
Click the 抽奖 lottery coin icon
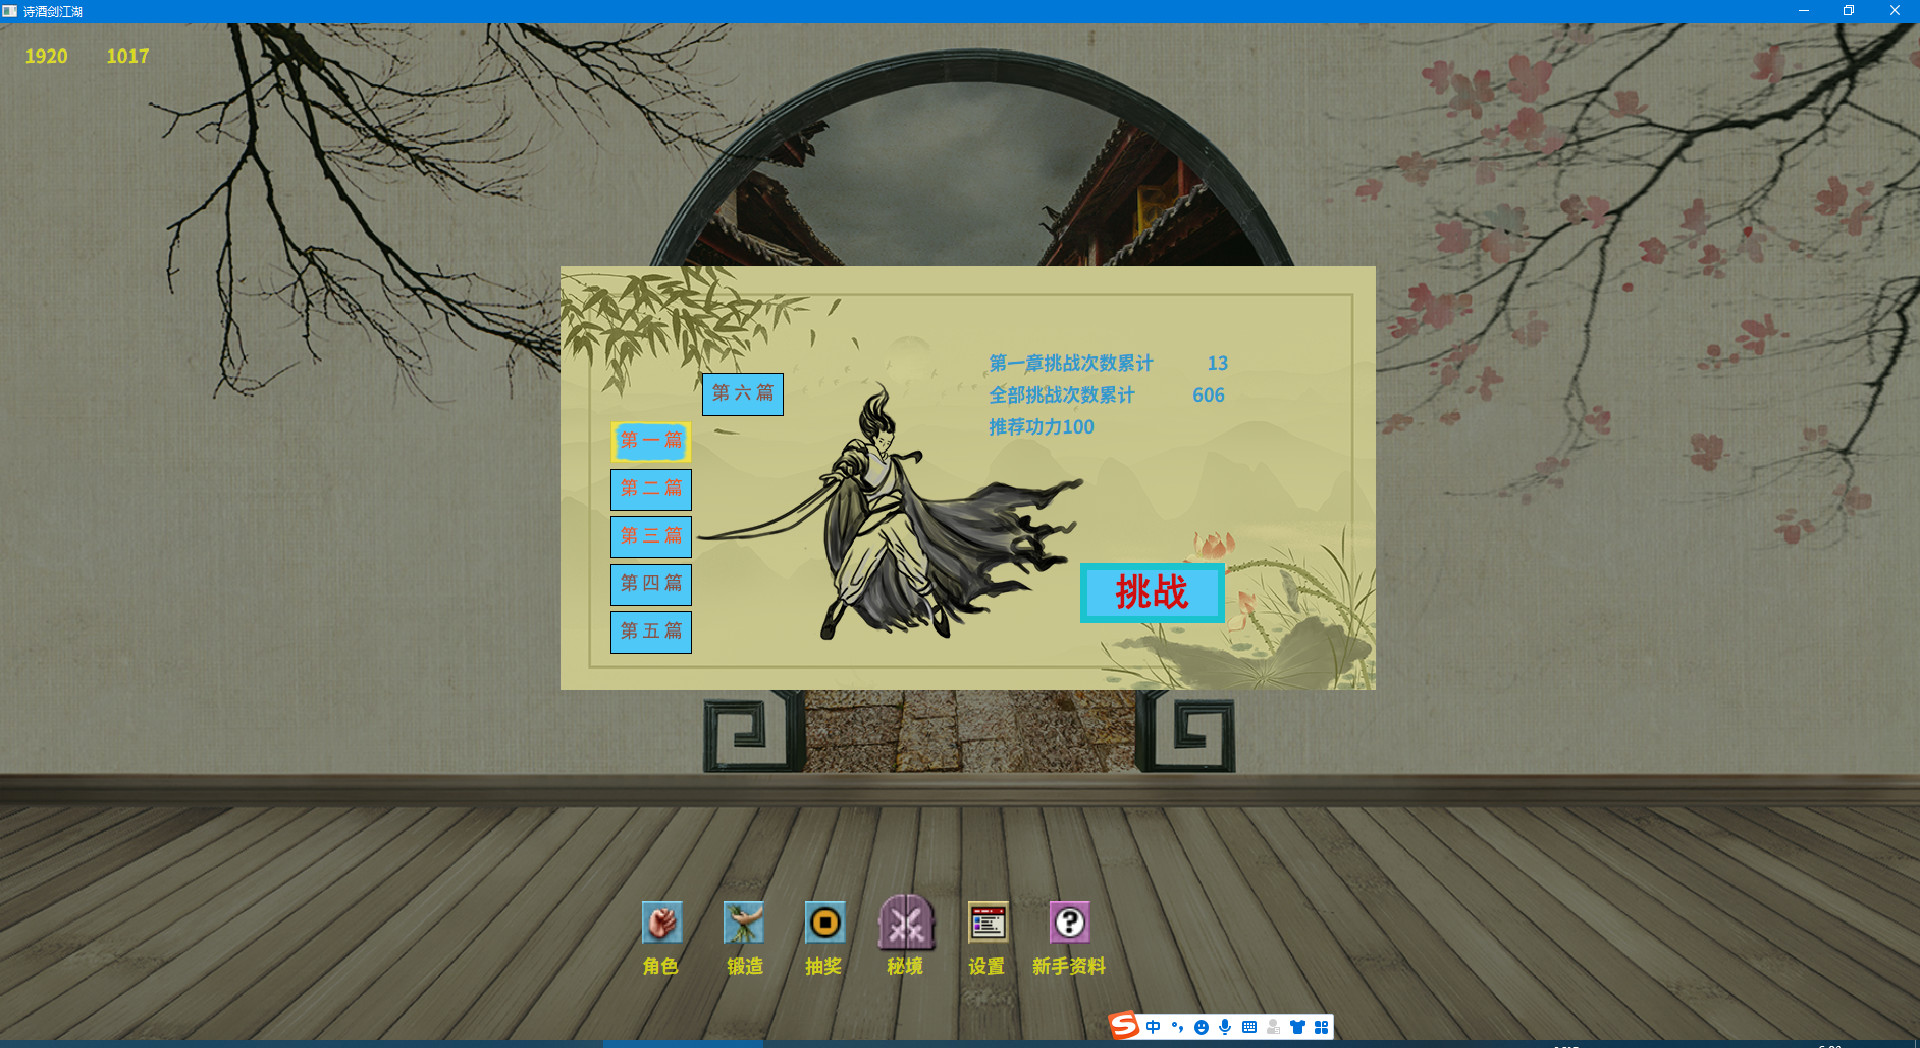point(825,923)
